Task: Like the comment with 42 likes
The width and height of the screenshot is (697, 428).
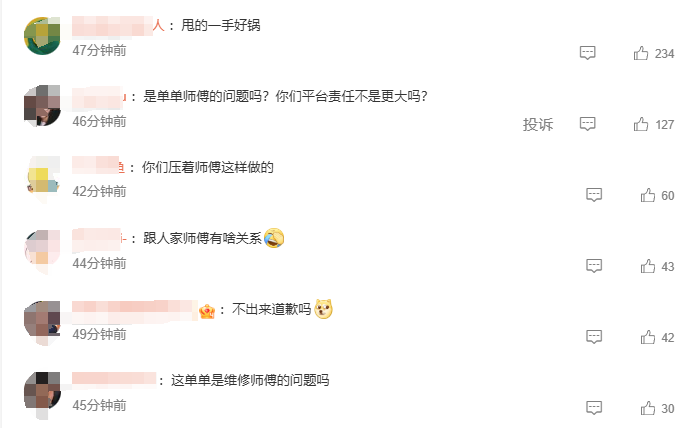Action: click(x=648, y=337)
